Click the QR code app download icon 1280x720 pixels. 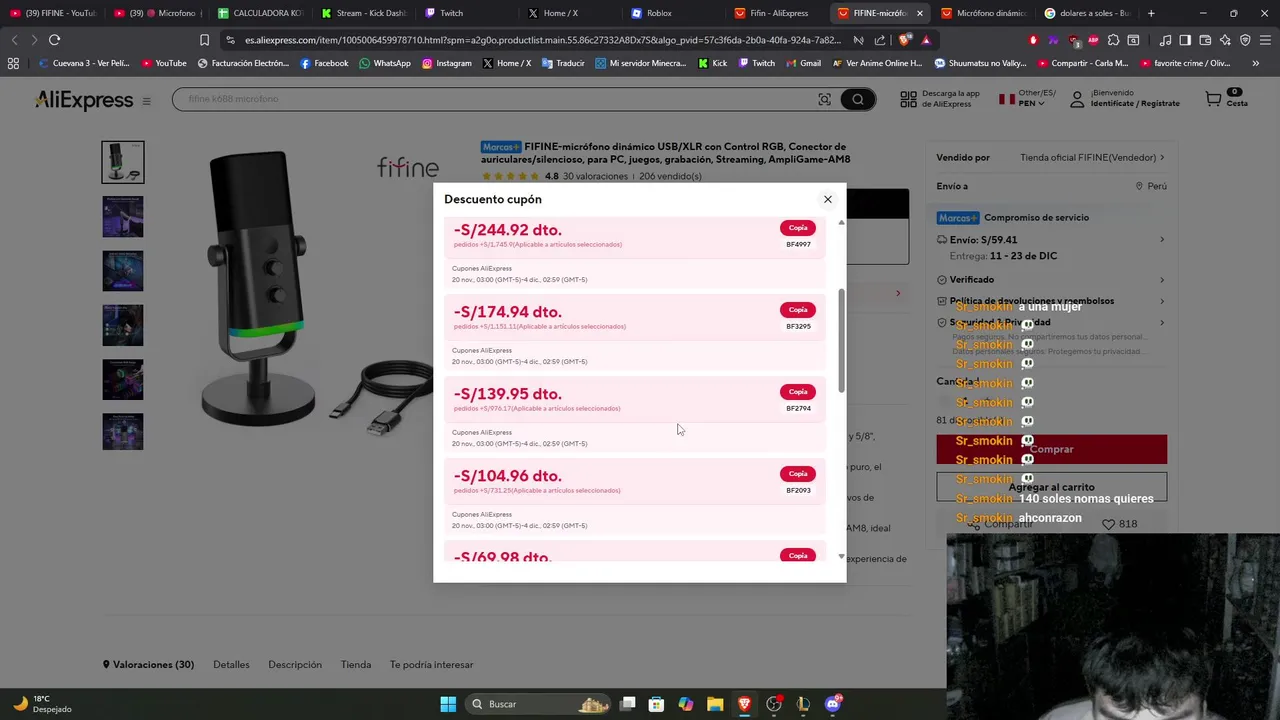[x=908, y=99]
